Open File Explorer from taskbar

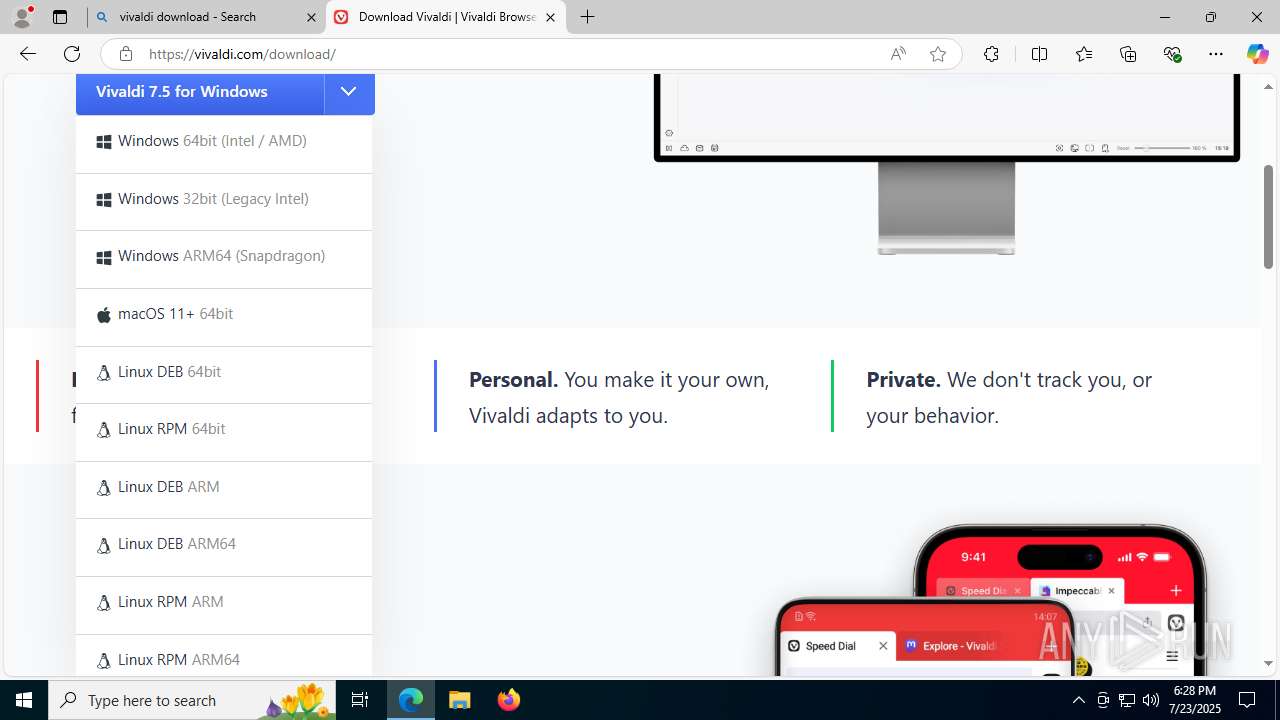(x=459, y=700)
